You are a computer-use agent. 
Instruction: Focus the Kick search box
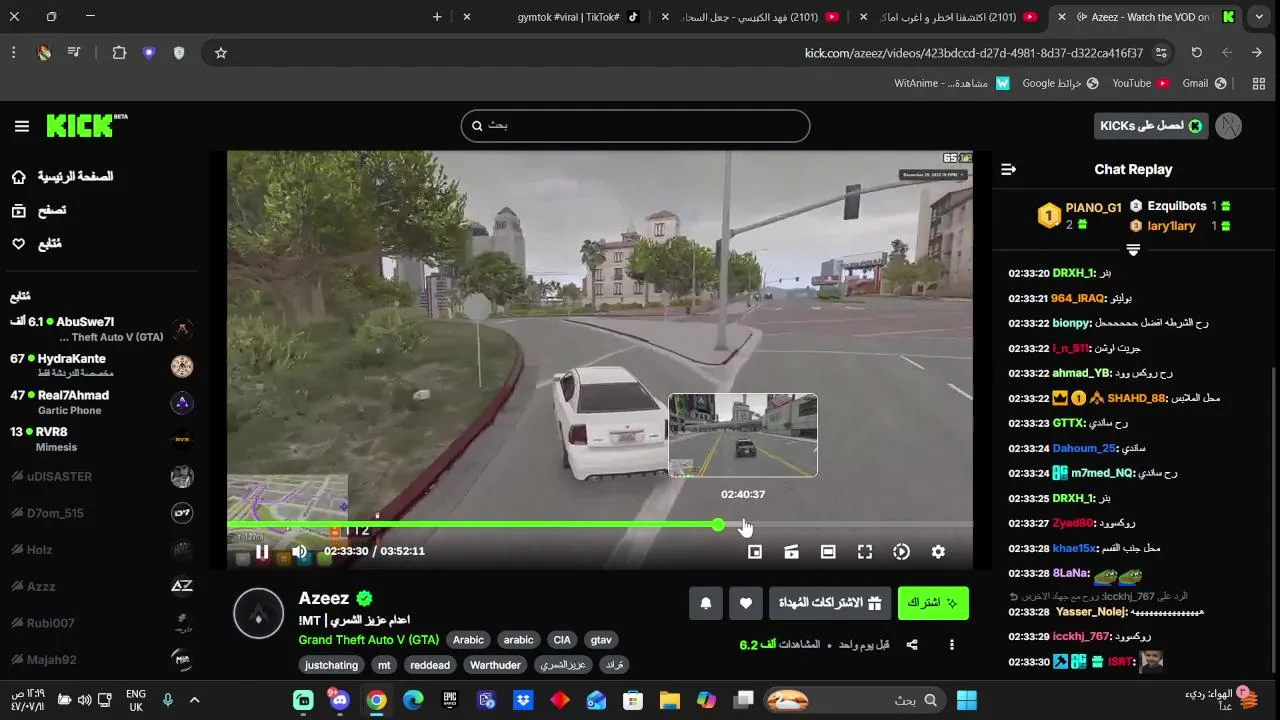(635, 126)
